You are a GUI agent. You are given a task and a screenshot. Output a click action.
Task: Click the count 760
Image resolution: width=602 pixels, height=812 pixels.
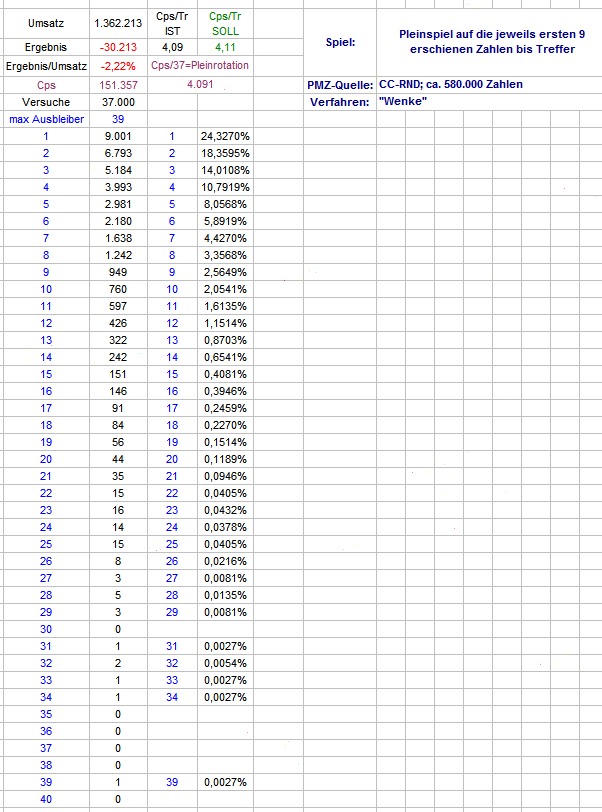[x=118, y=289]
